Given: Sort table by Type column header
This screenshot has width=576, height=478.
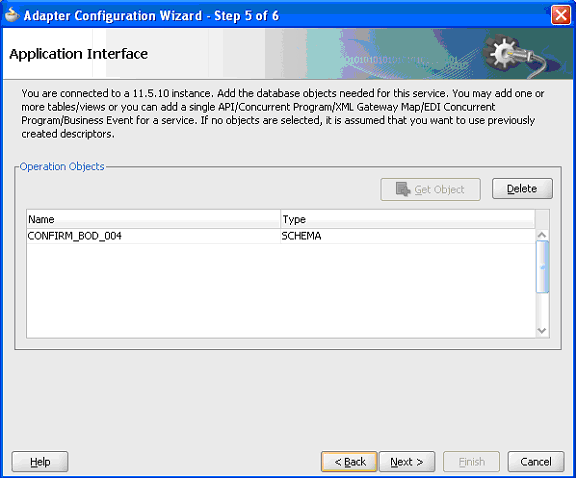Looking at the screenshot, I should pyautogui.click(x=407, y=219).
